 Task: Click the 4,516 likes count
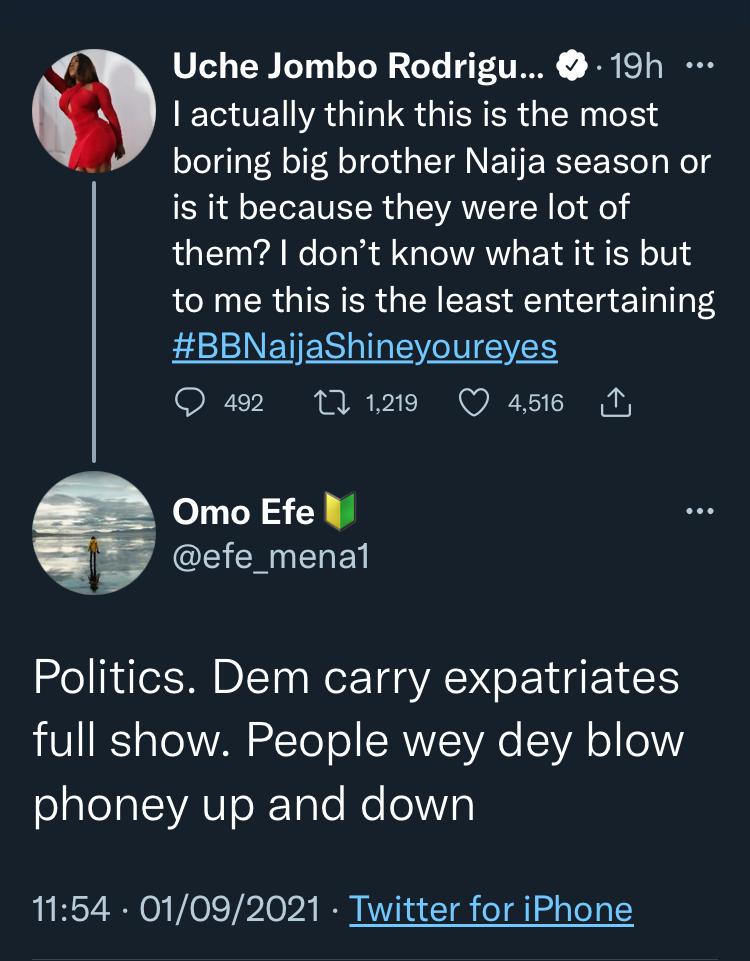535,404
